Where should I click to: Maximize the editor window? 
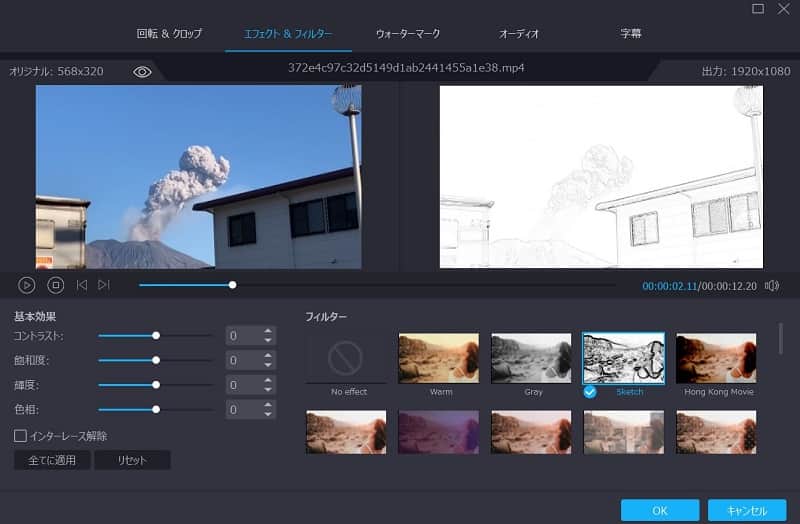pyautogui.click(x=759, y=9)
